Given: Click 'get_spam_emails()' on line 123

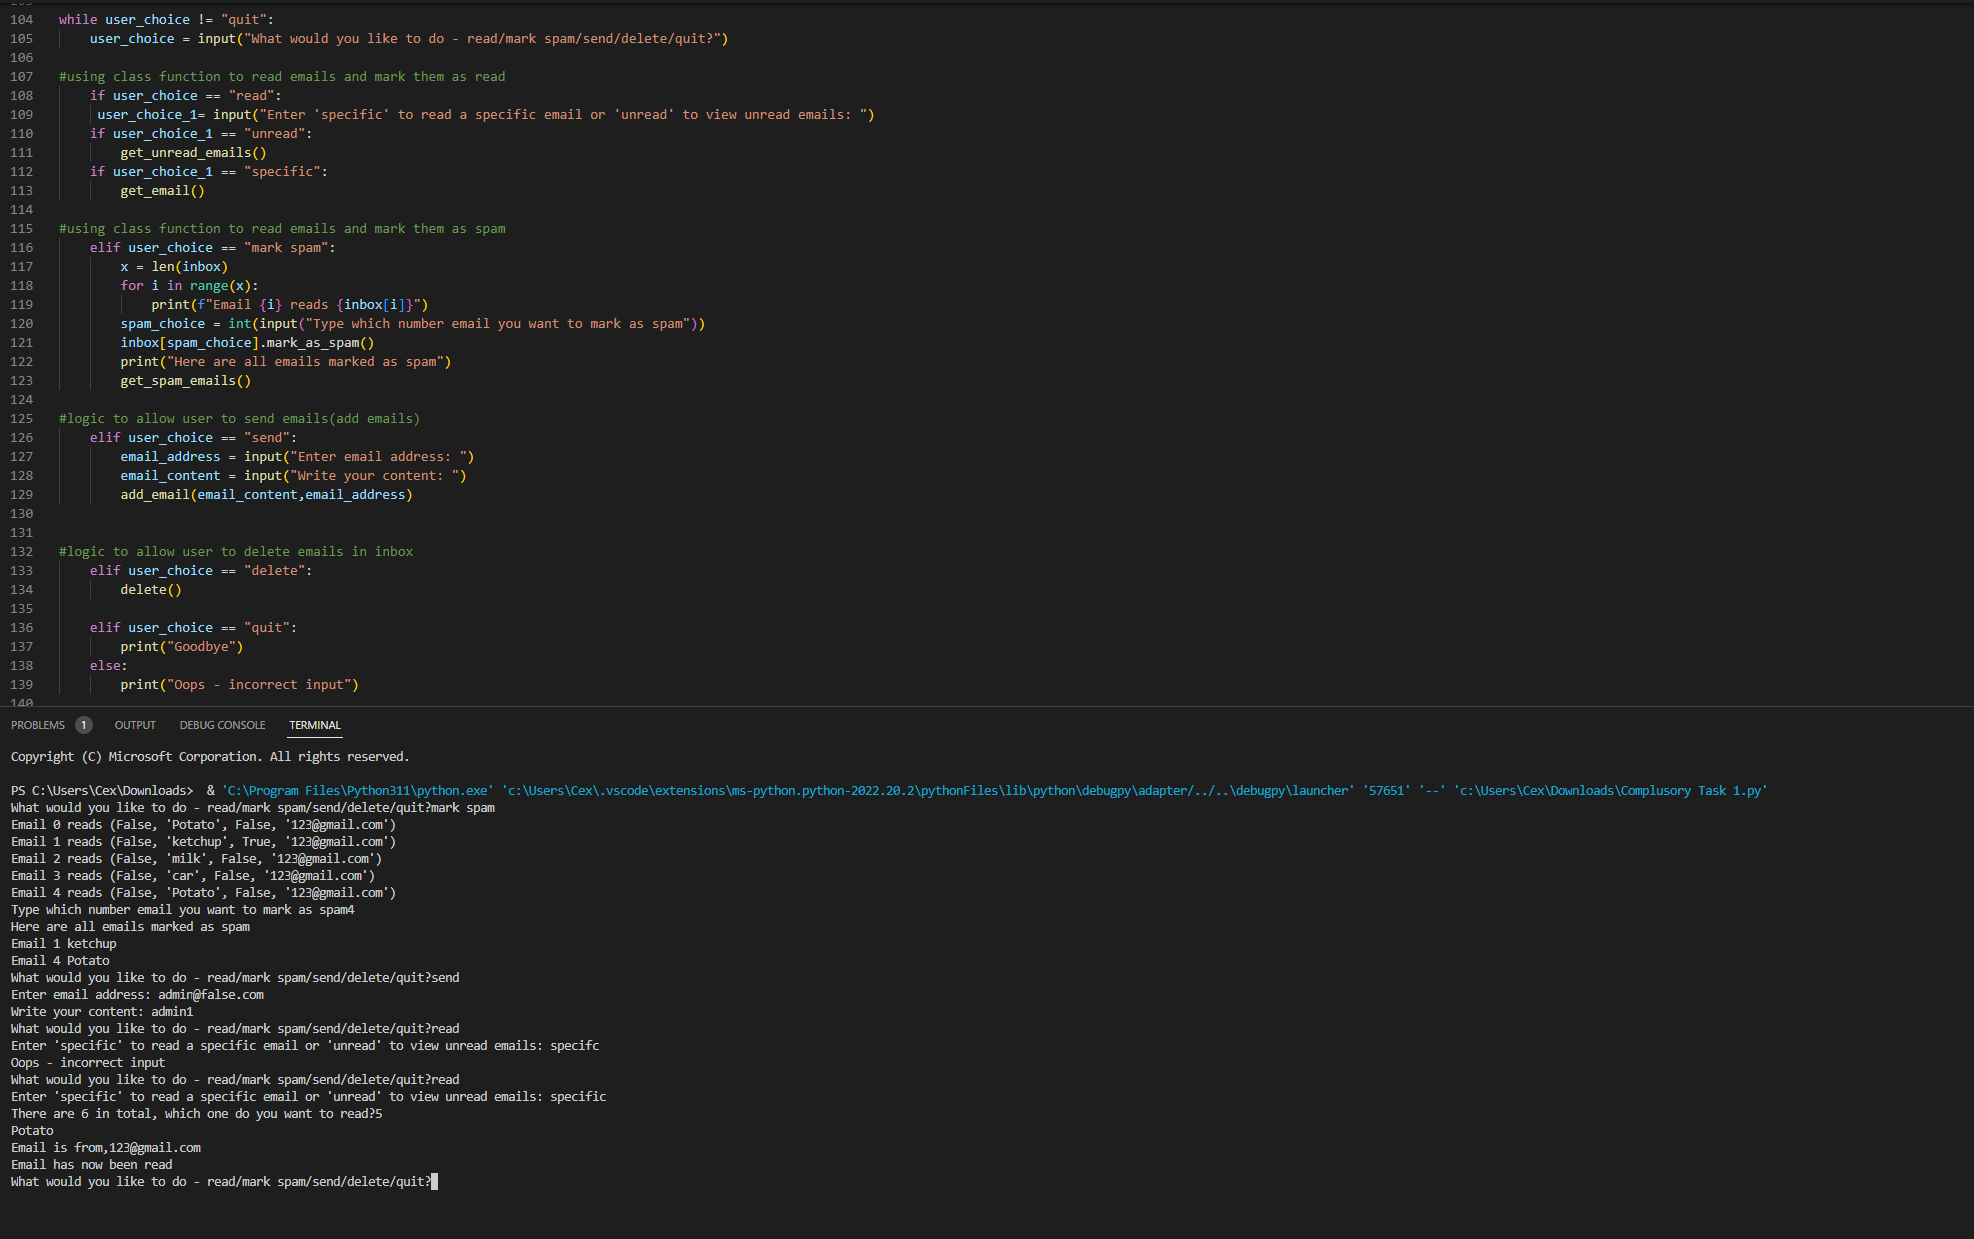Looking at the screenshot, I should pyautogui.click(x=186, y=381).
